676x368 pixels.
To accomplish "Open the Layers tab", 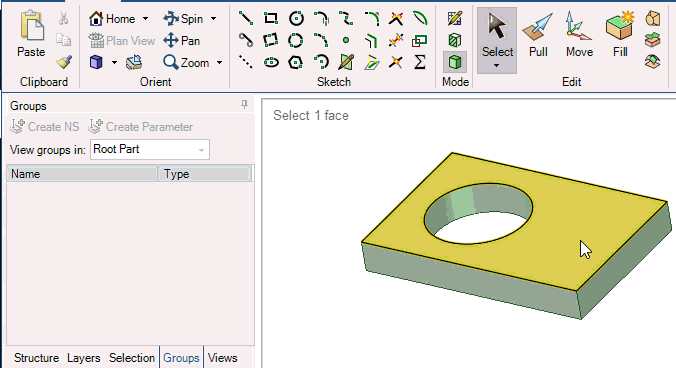I will 84,358.
